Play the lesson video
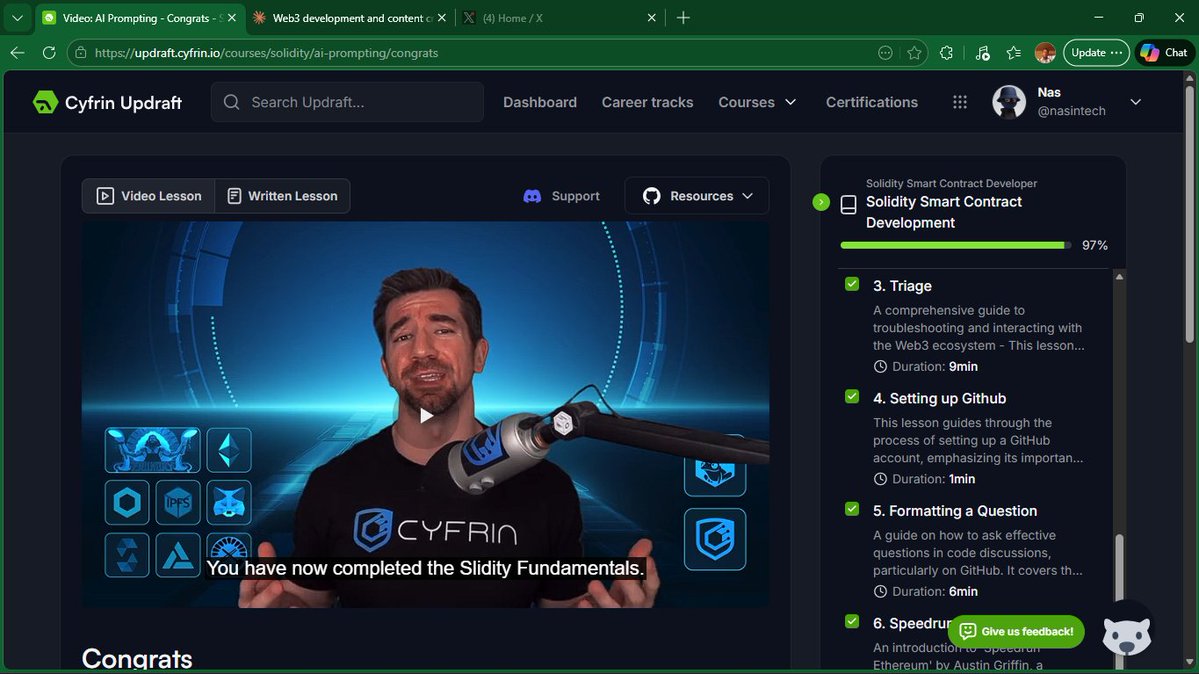 426,415
